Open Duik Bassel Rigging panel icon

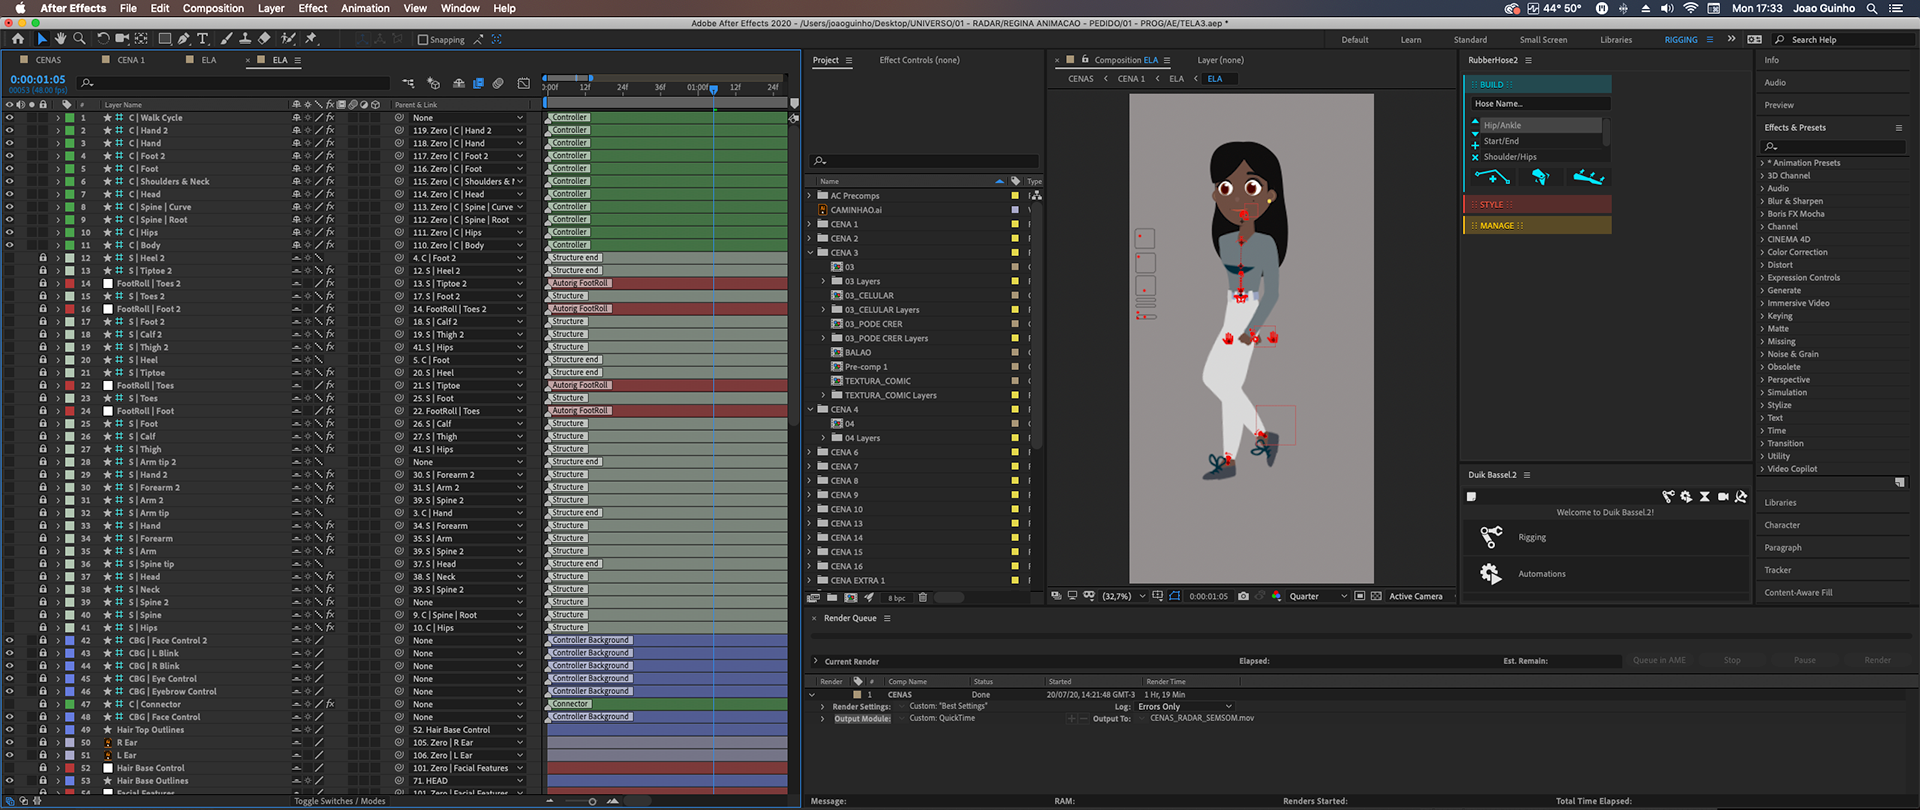click(x=1491, y=537)
